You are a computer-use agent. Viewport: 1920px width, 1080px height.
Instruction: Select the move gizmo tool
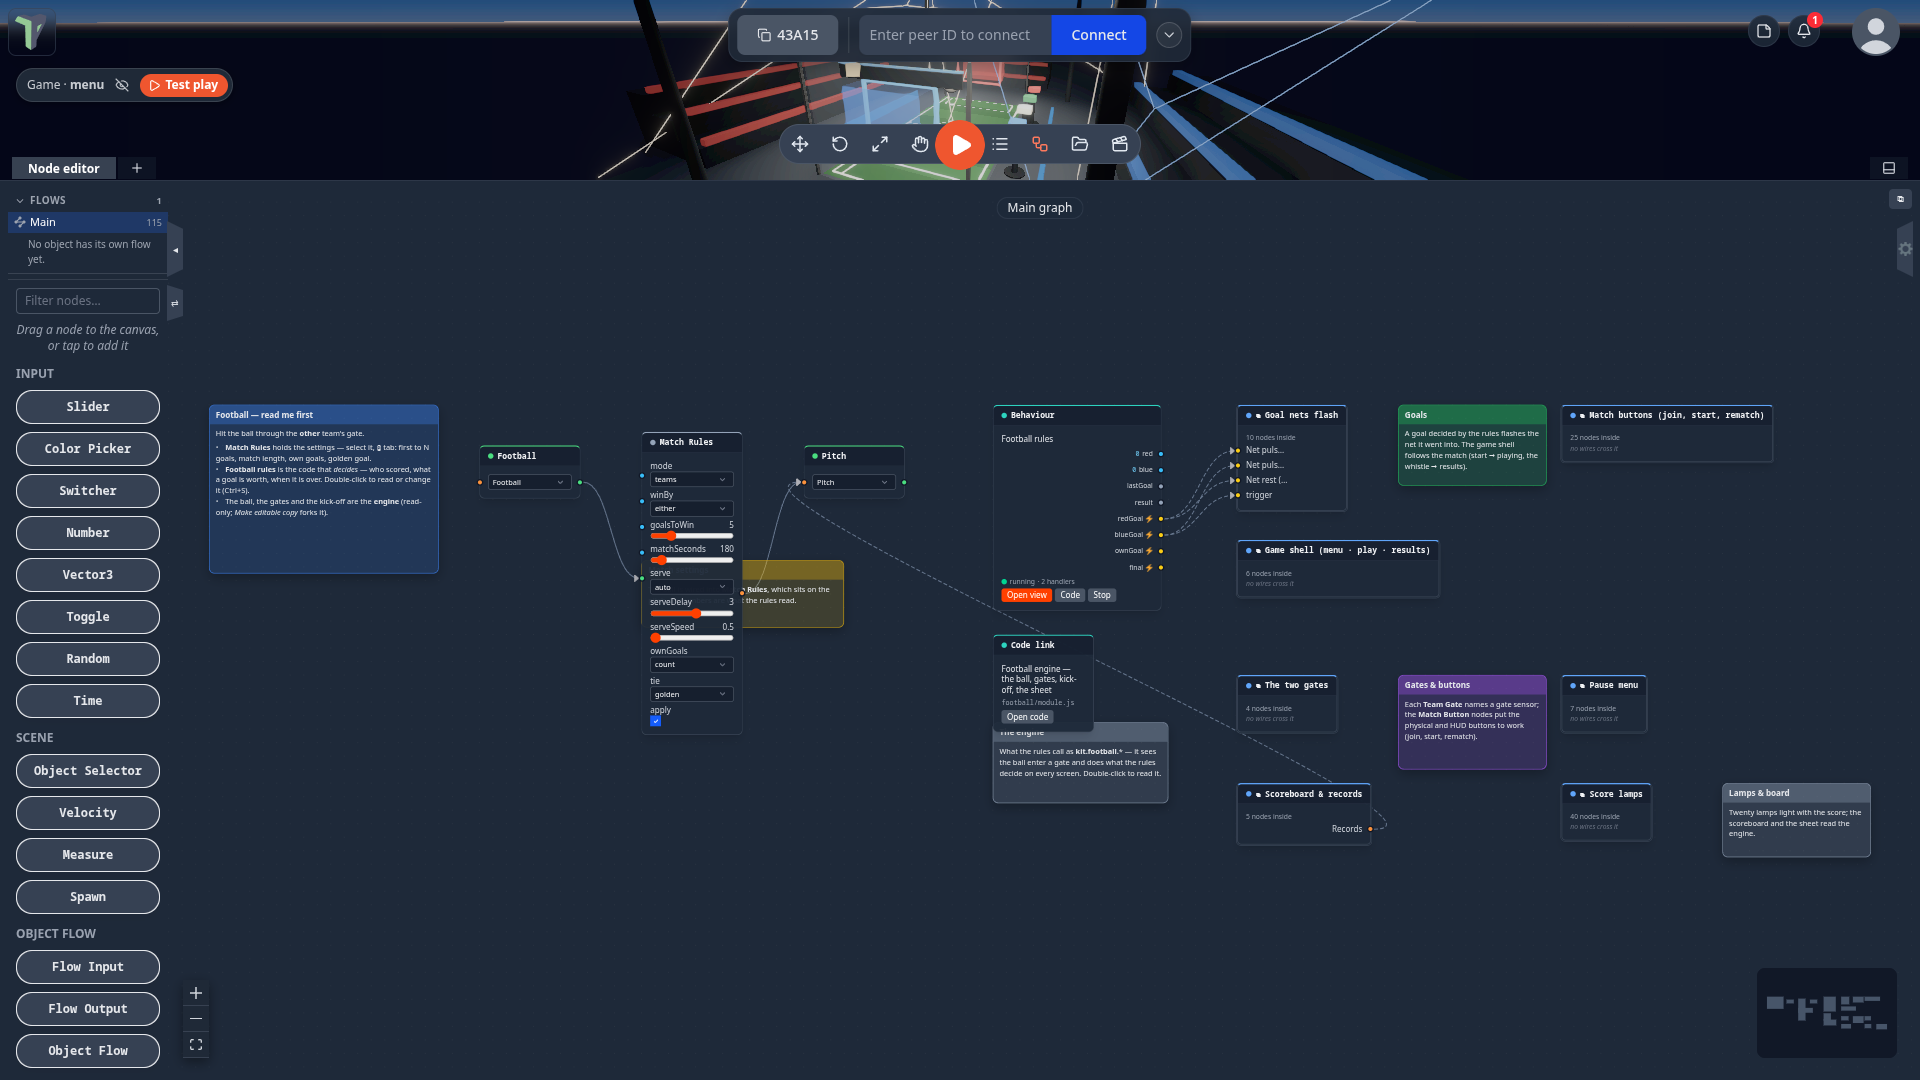800,144
